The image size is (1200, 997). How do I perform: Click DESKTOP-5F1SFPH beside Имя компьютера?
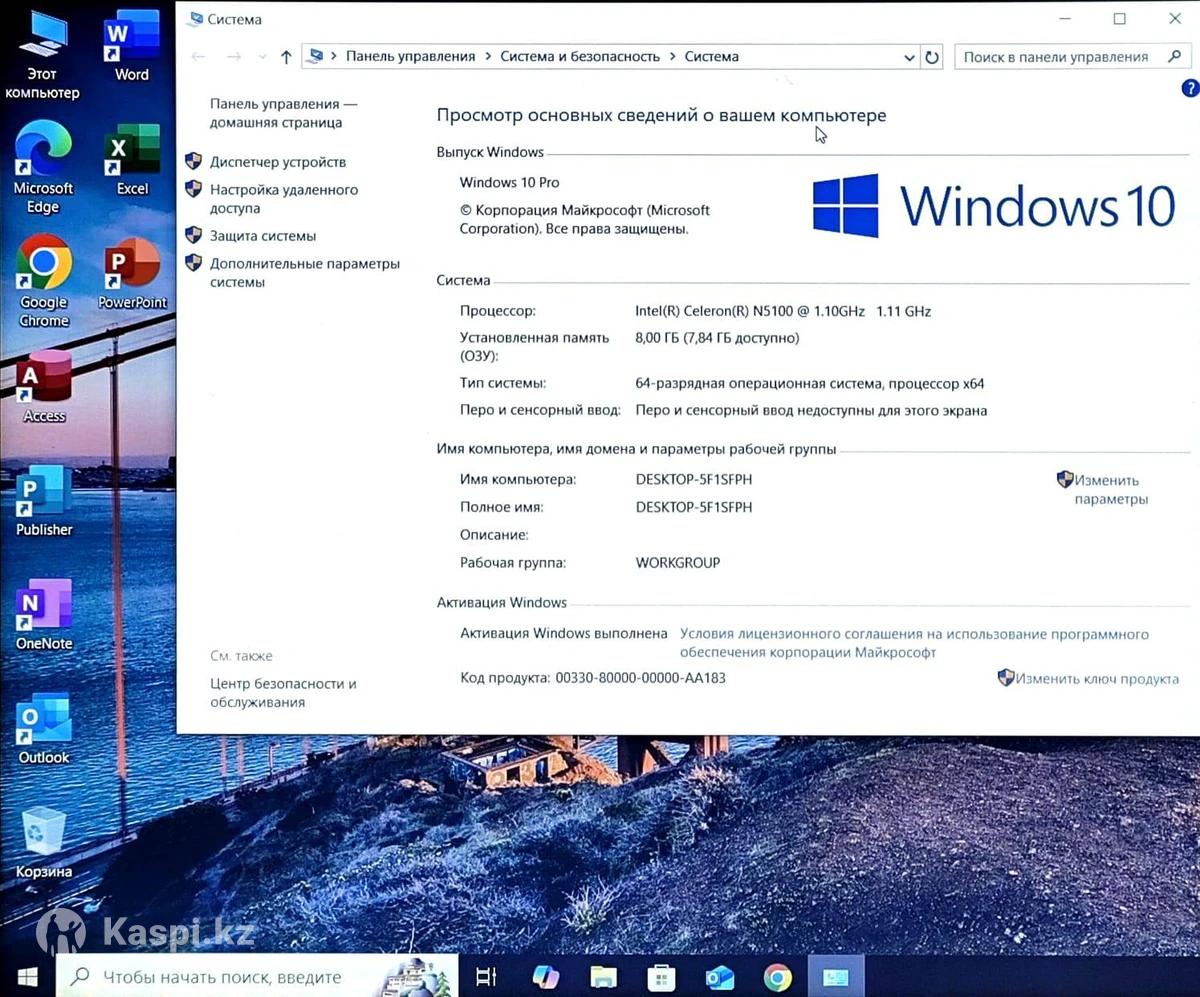coord(694,480)
